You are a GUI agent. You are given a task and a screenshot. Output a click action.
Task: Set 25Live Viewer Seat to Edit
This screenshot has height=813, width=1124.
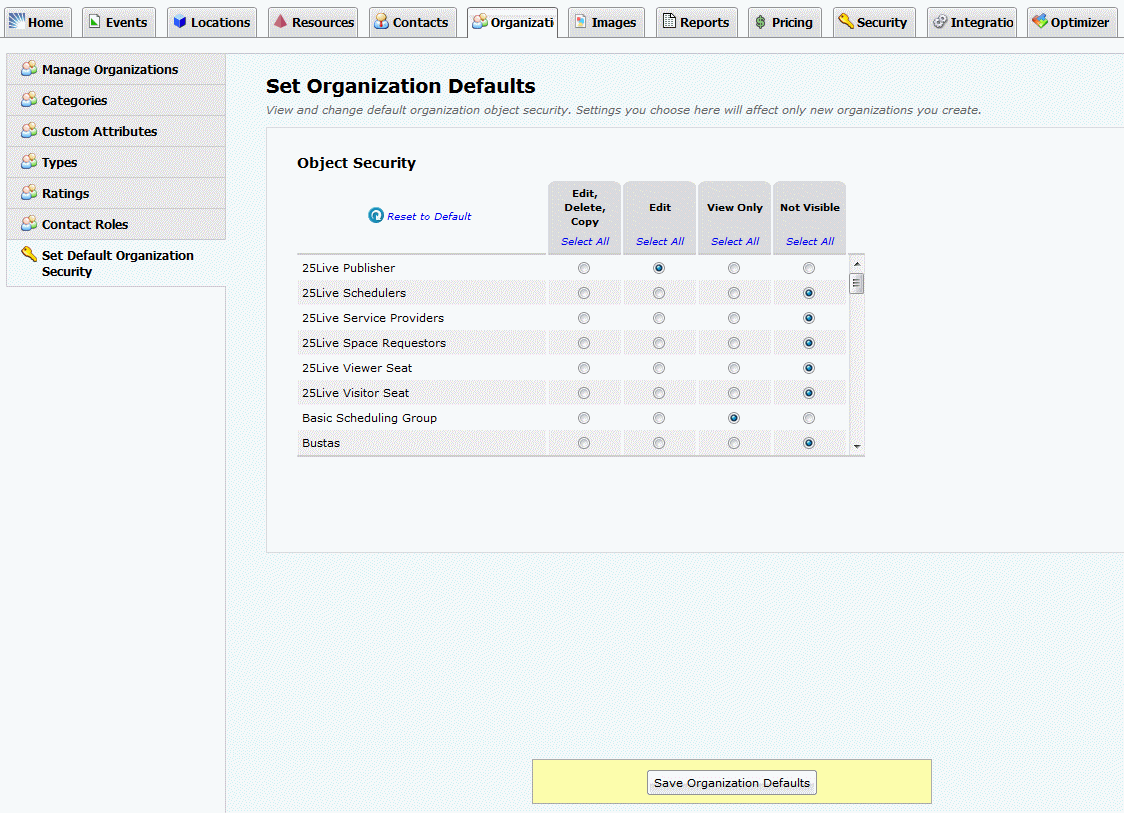659,369
